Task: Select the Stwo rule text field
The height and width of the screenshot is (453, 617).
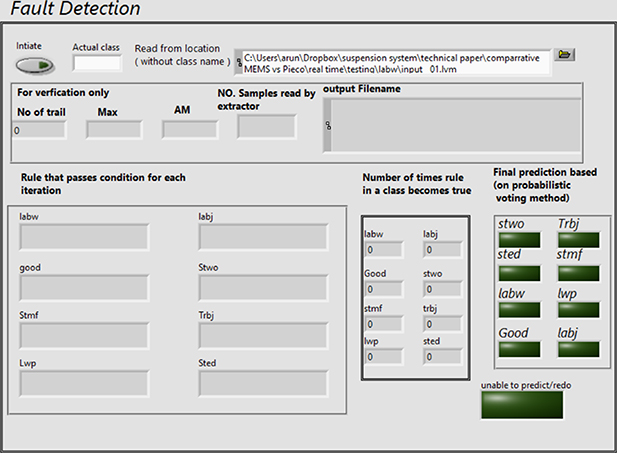Action: coord(263,289)
